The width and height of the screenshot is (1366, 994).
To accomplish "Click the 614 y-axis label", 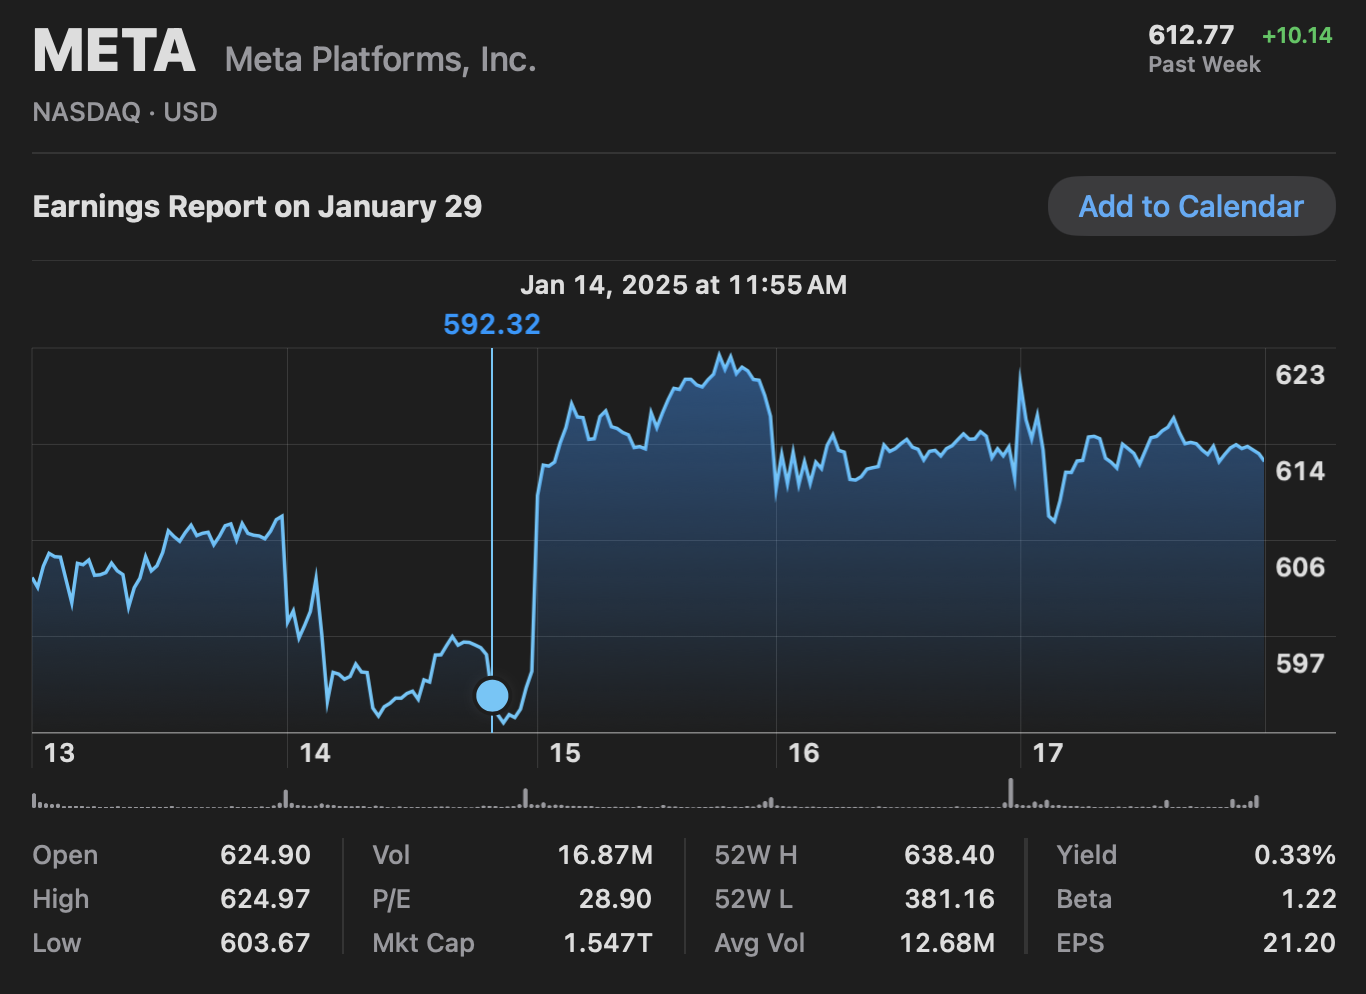I will (1300, 471).
